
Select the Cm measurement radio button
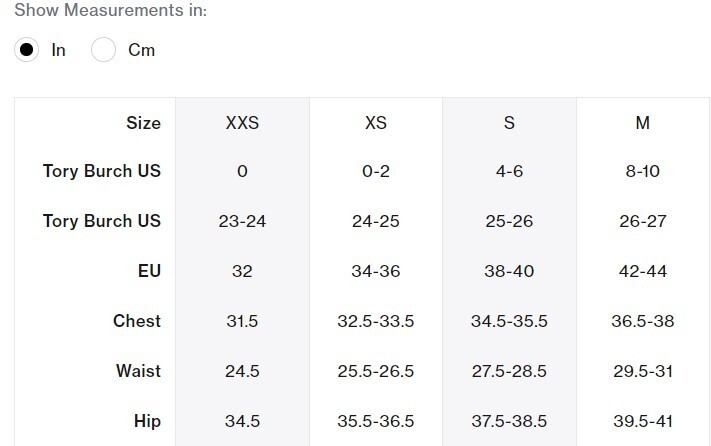pyautogui.click(x=103, y=49)
